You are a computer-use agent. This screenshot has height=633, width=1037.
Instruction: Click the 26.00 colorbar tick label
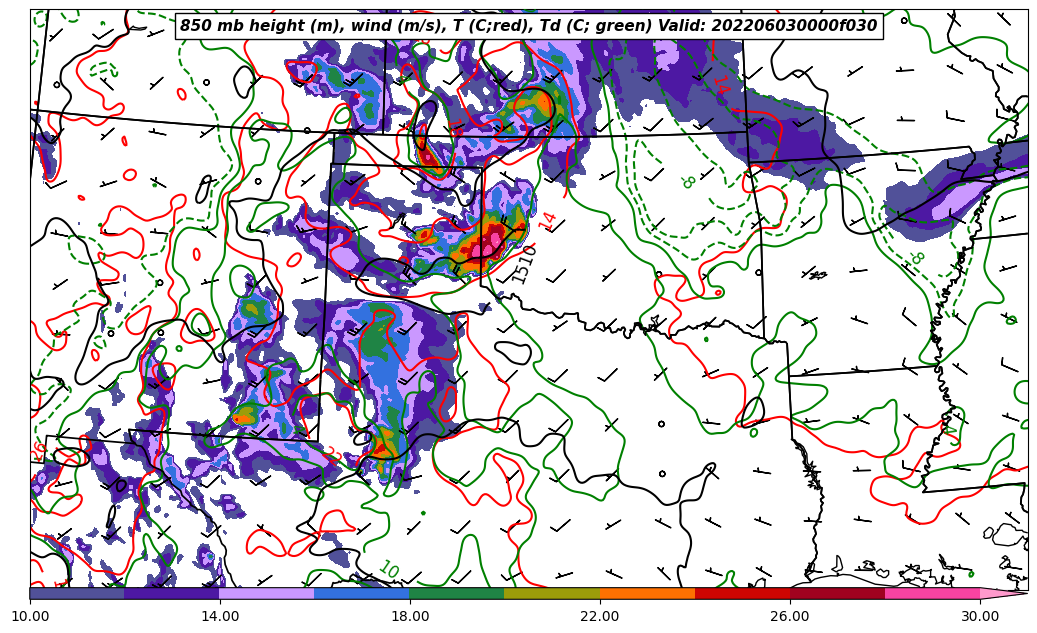click(790, 616)
